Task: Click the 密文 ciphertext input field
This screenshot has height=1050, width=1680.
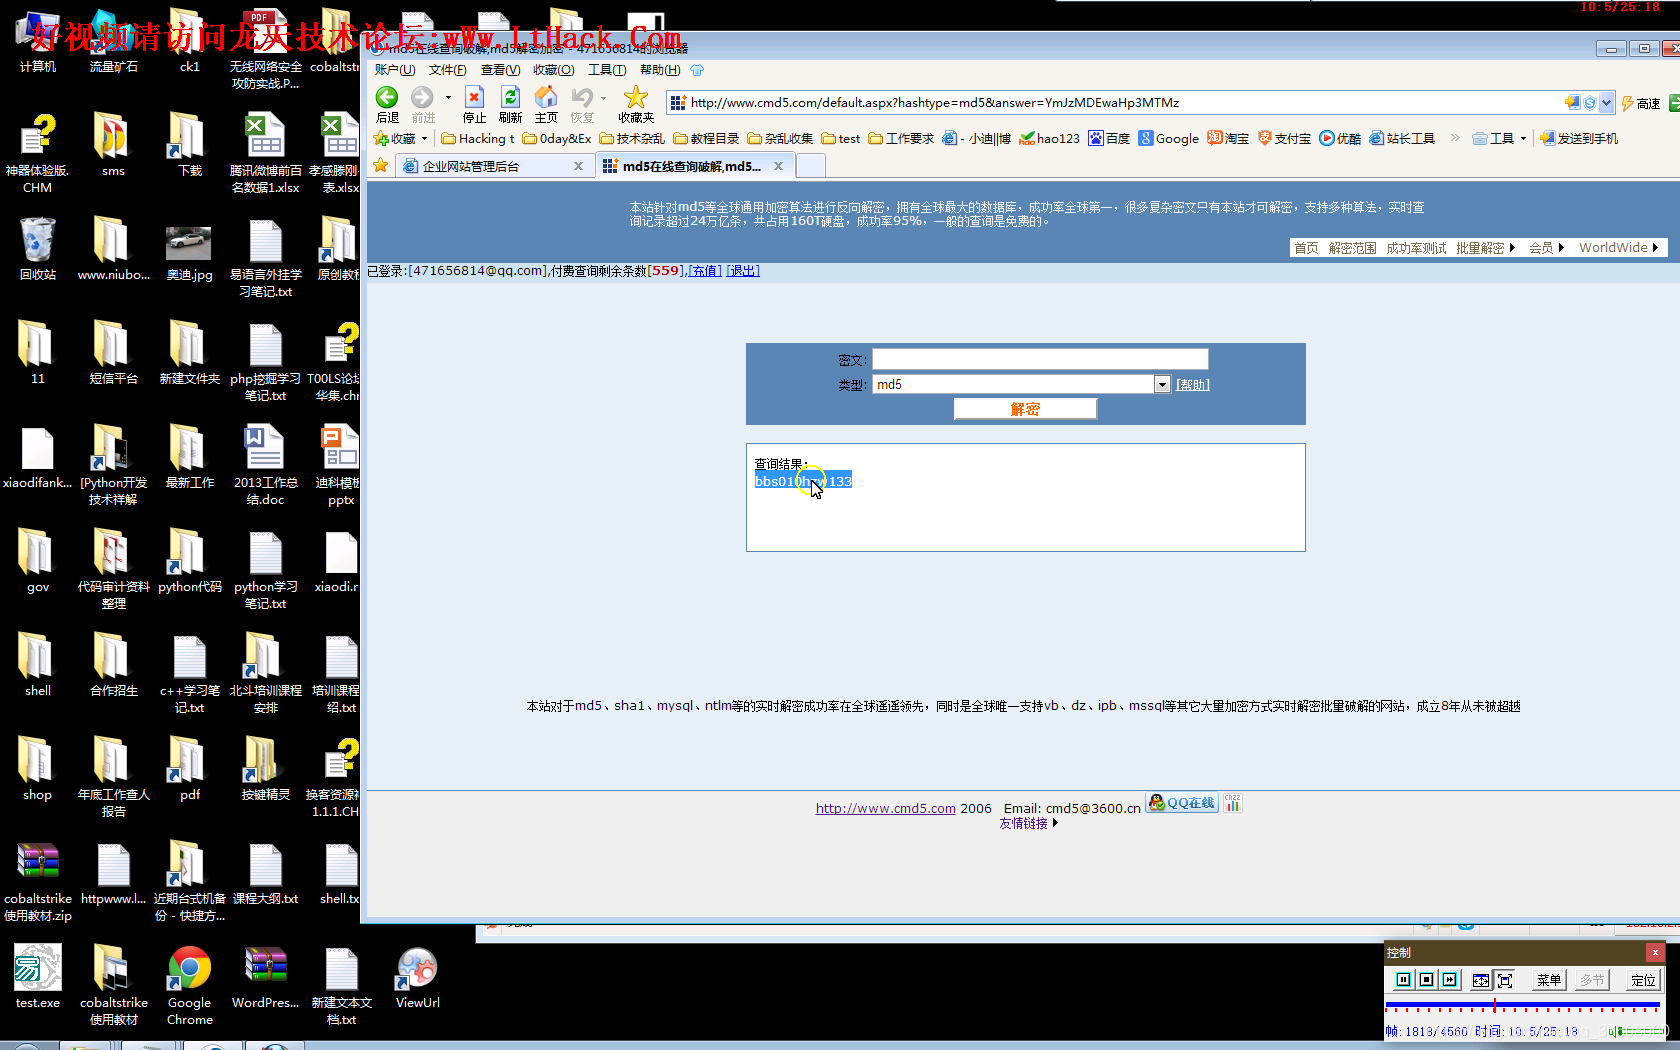Action: pyautogui.click(x=1040, y=359)
